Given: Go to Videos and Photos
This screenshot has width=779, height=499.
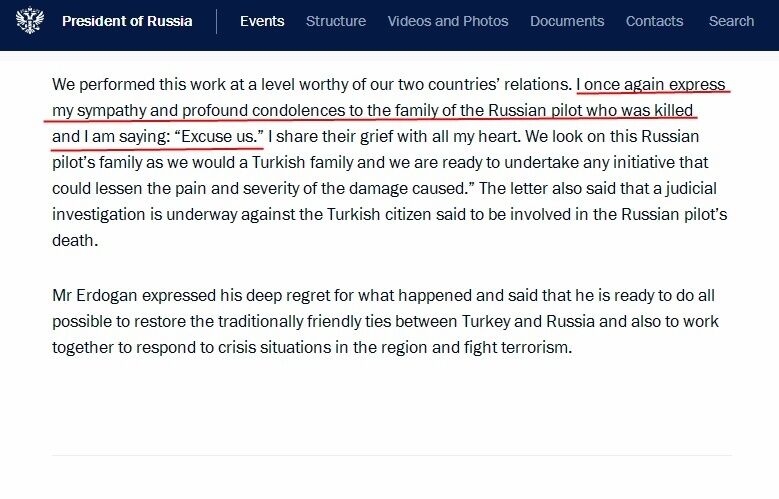Looking at the screenshot, I should coord(448,21).
